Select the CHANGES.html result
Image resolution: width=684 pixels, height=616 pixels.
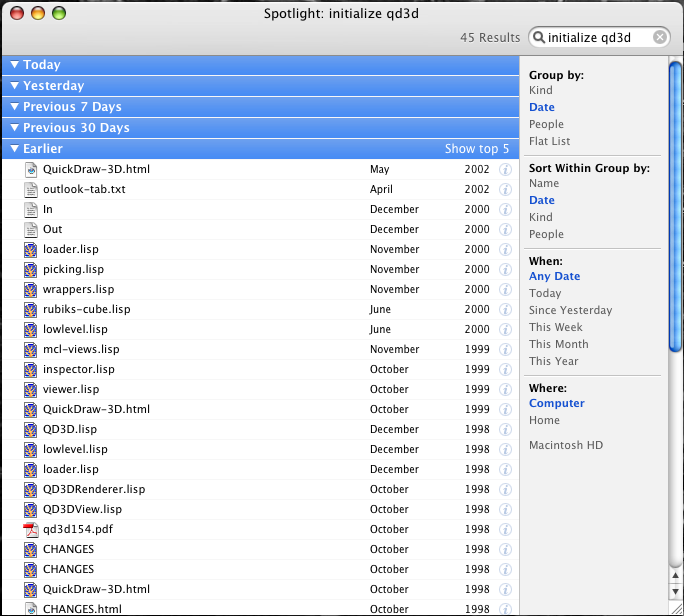pos(260,609)
